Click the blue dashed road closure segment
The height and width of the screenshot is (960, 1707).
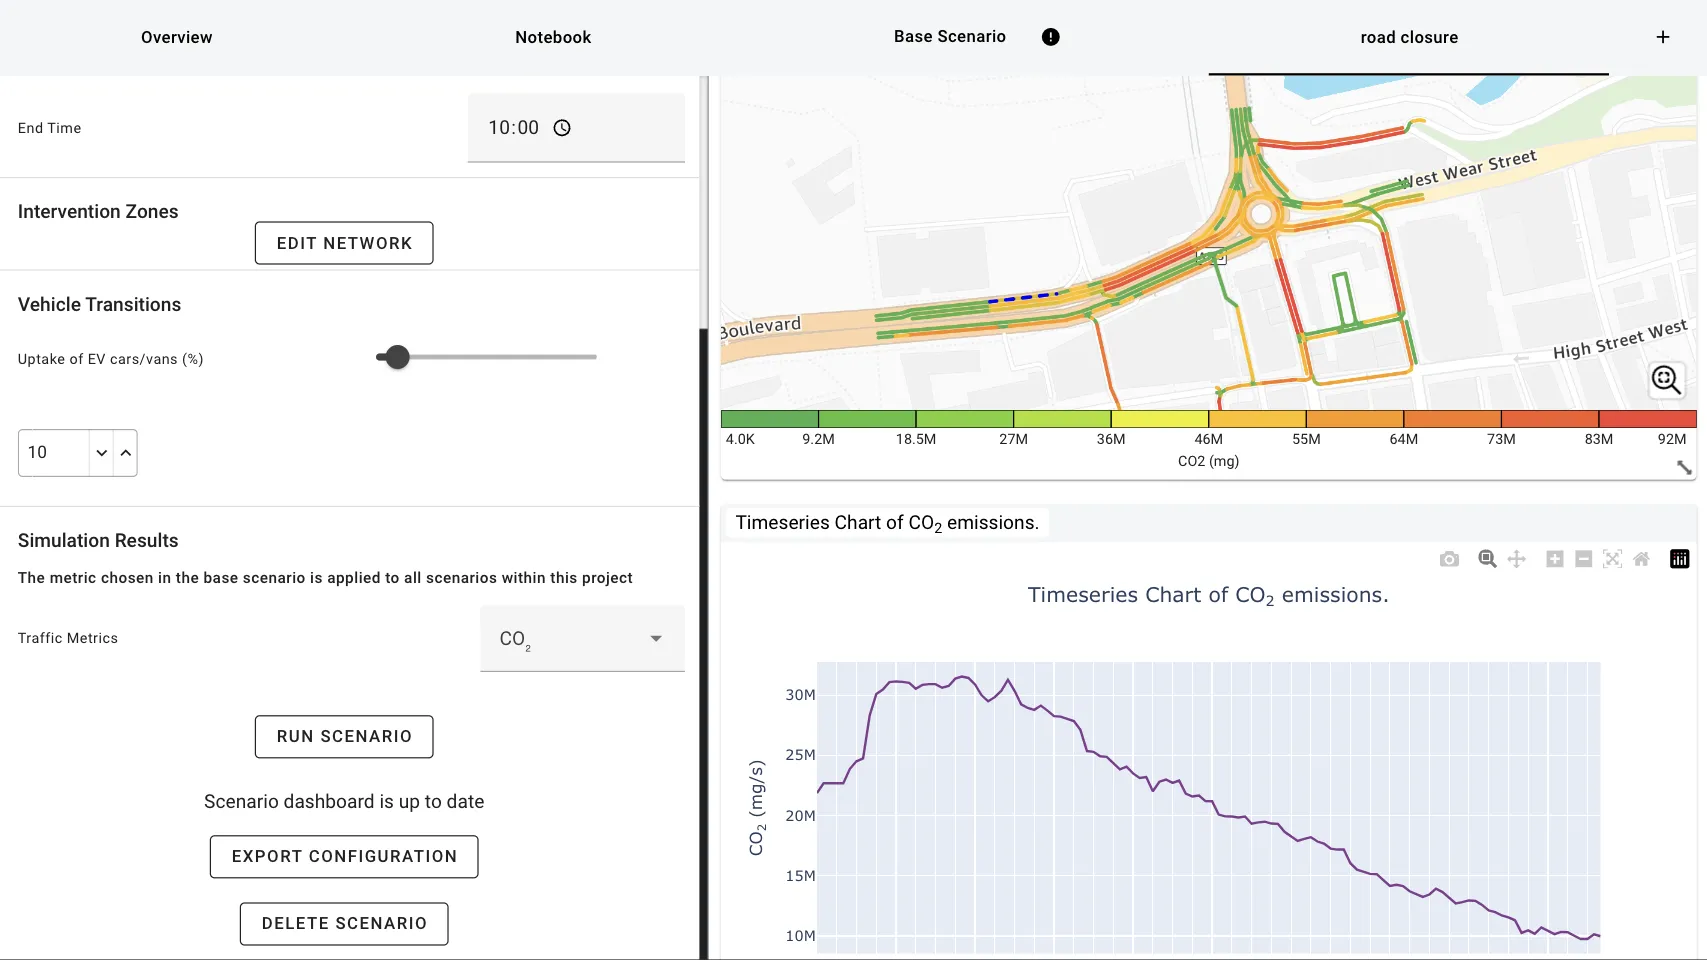click(1023, 297)
